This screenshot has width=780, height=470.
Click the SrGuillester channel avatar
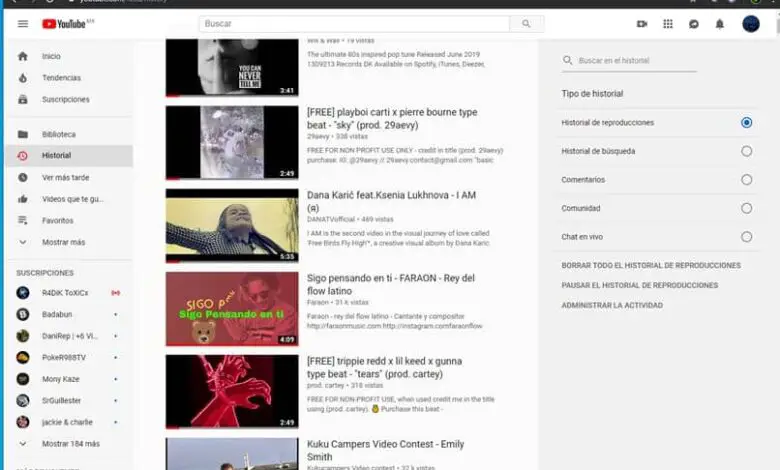coord(23,400)
